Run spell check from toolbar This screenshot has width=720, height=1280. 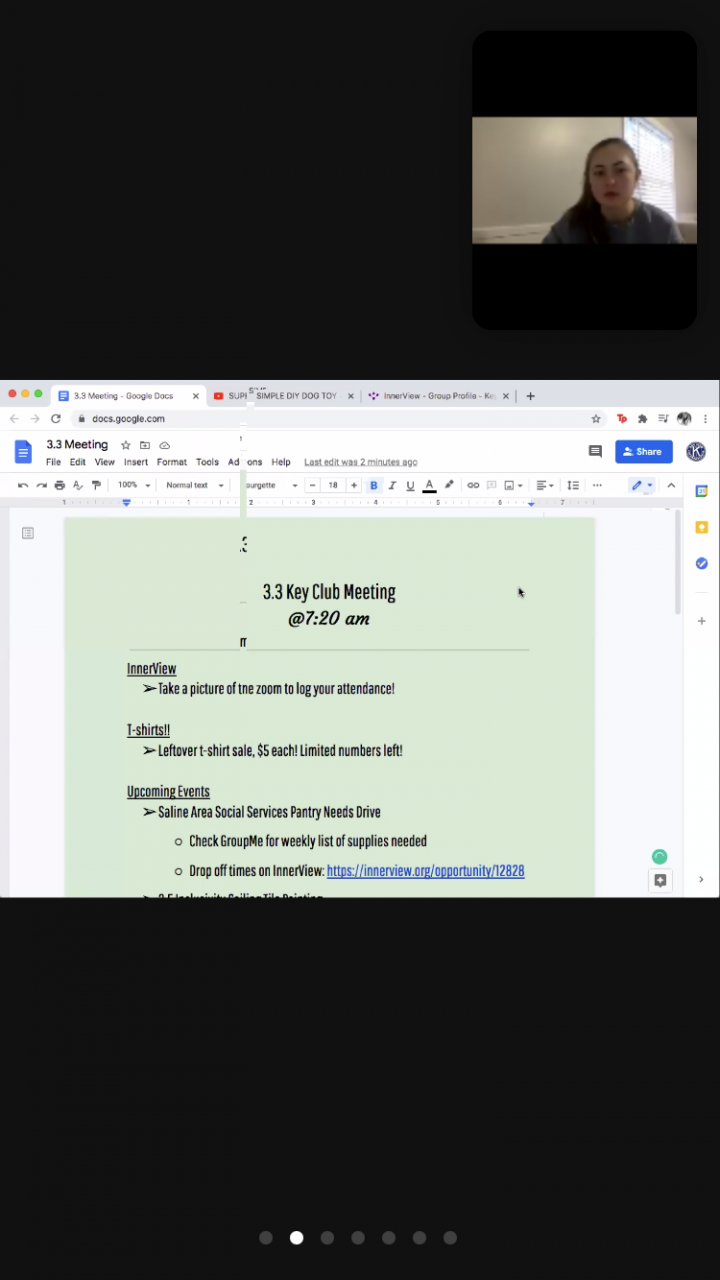click(x=78, y=485)
